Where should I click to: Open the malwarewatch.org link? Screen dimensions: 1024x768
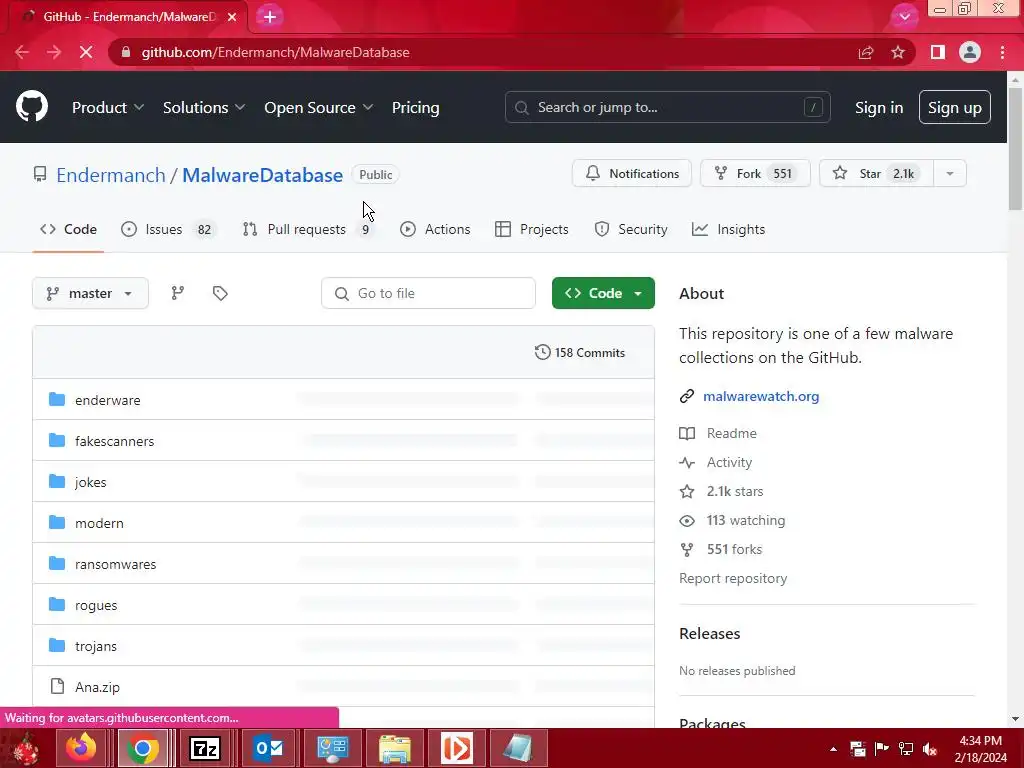pyautogui.click(x=761, y=396)
